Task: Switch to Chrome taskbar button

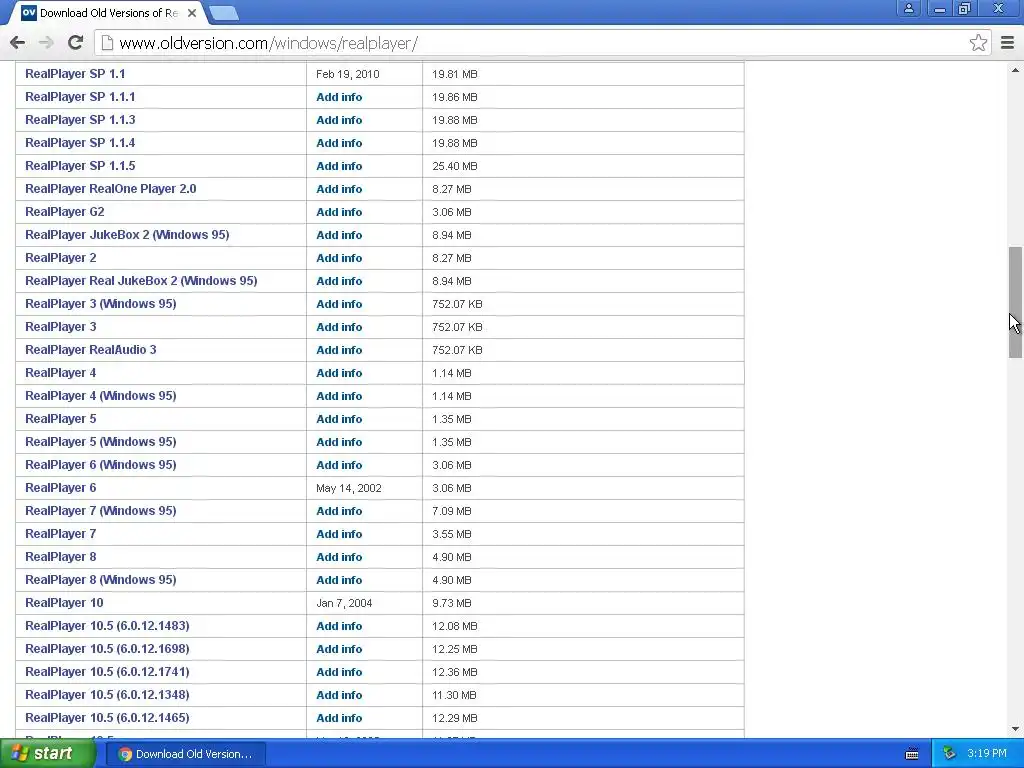Action: (185, 754)
